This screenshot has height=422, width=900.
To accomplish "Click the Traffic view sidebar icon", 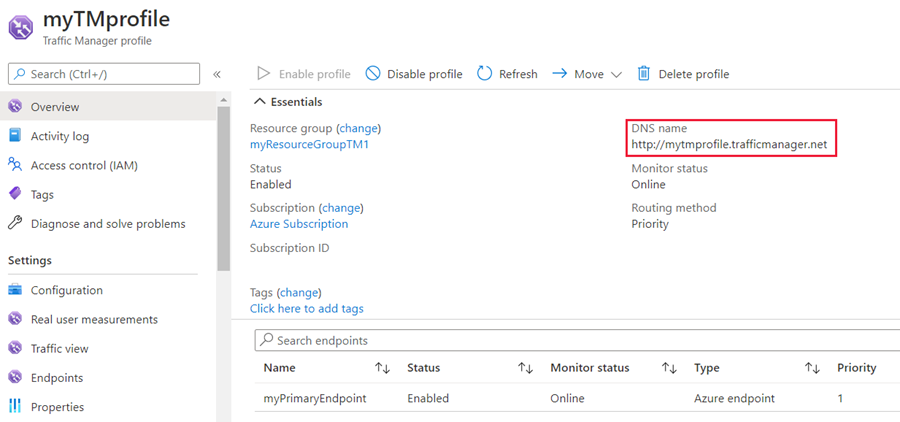I will (x=15, y=348).
